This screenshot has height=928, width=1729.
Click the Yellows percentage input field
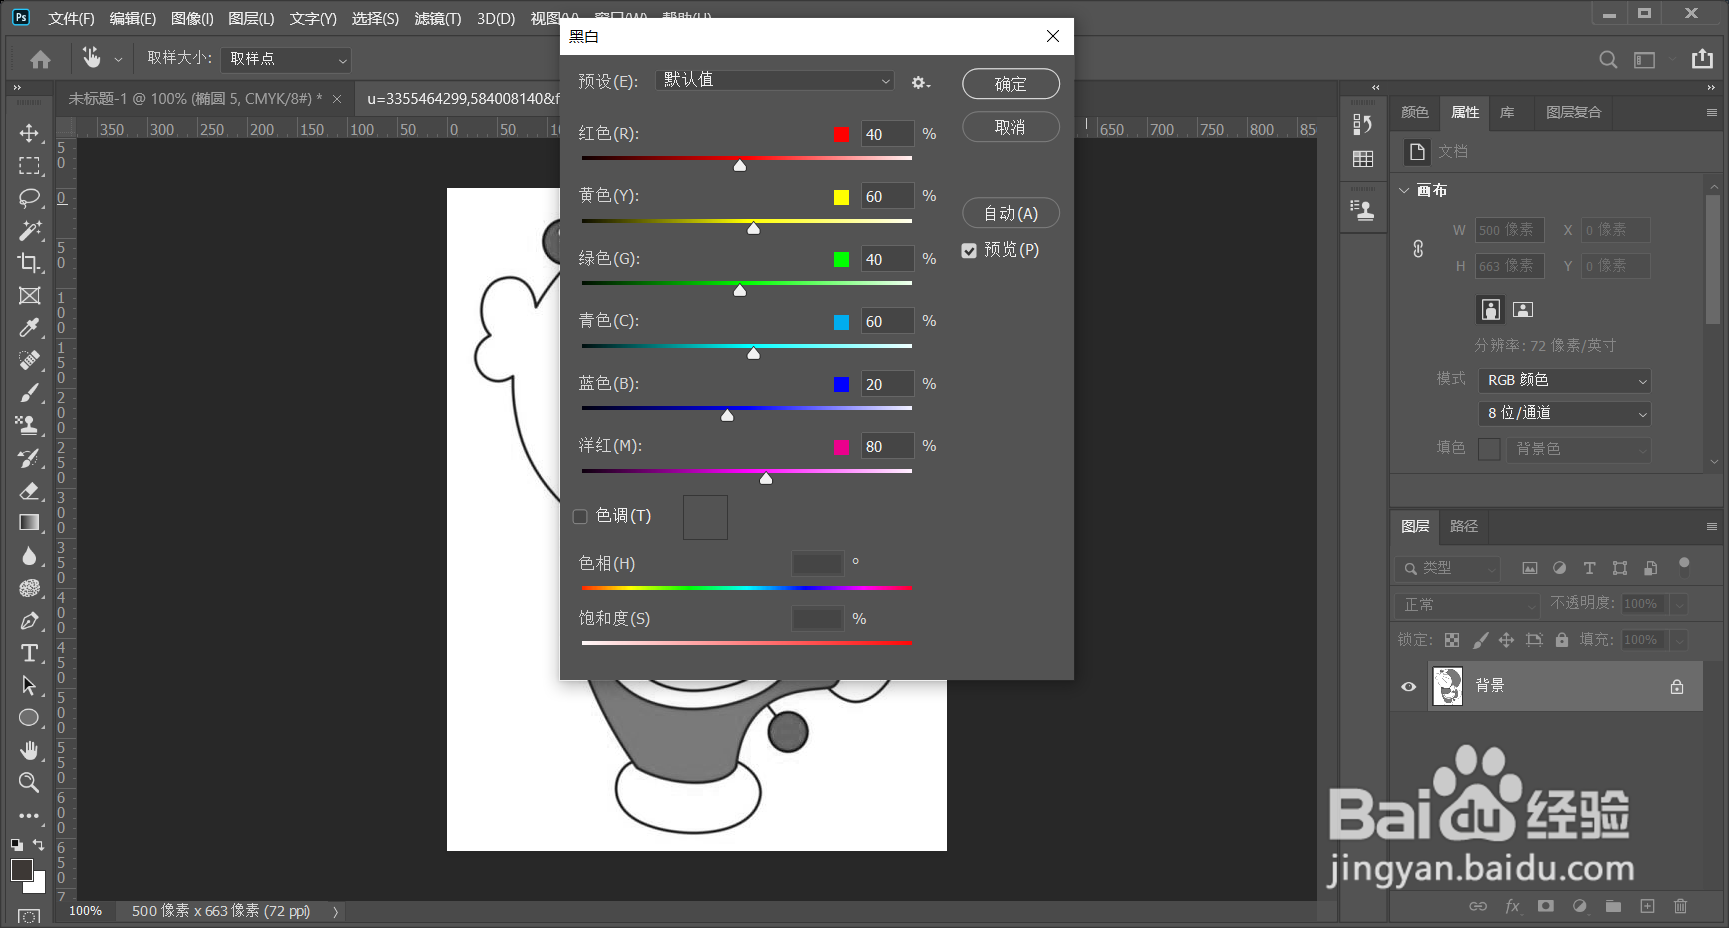tap(887, 197)
